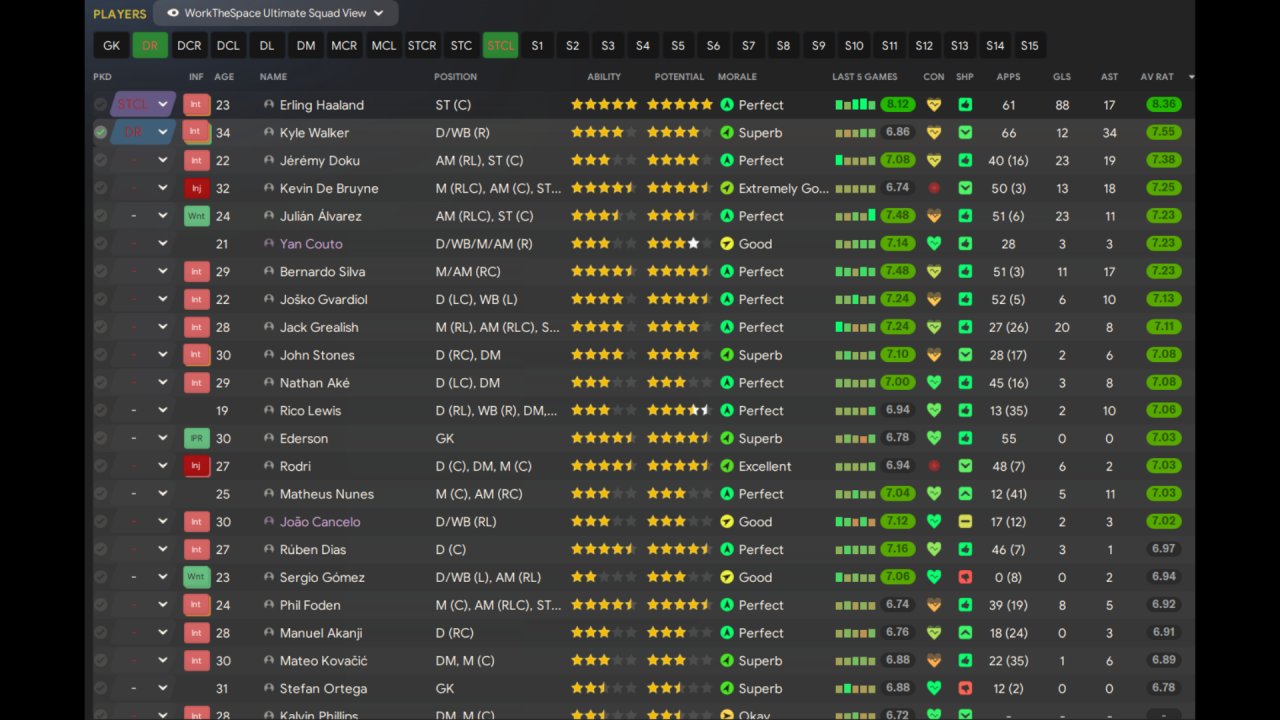Image resolution: width=1280 pixels, height=720 pixels.
Task: Click the condition heart icon for Erling Haaland
Action: (x=934, y=104)
